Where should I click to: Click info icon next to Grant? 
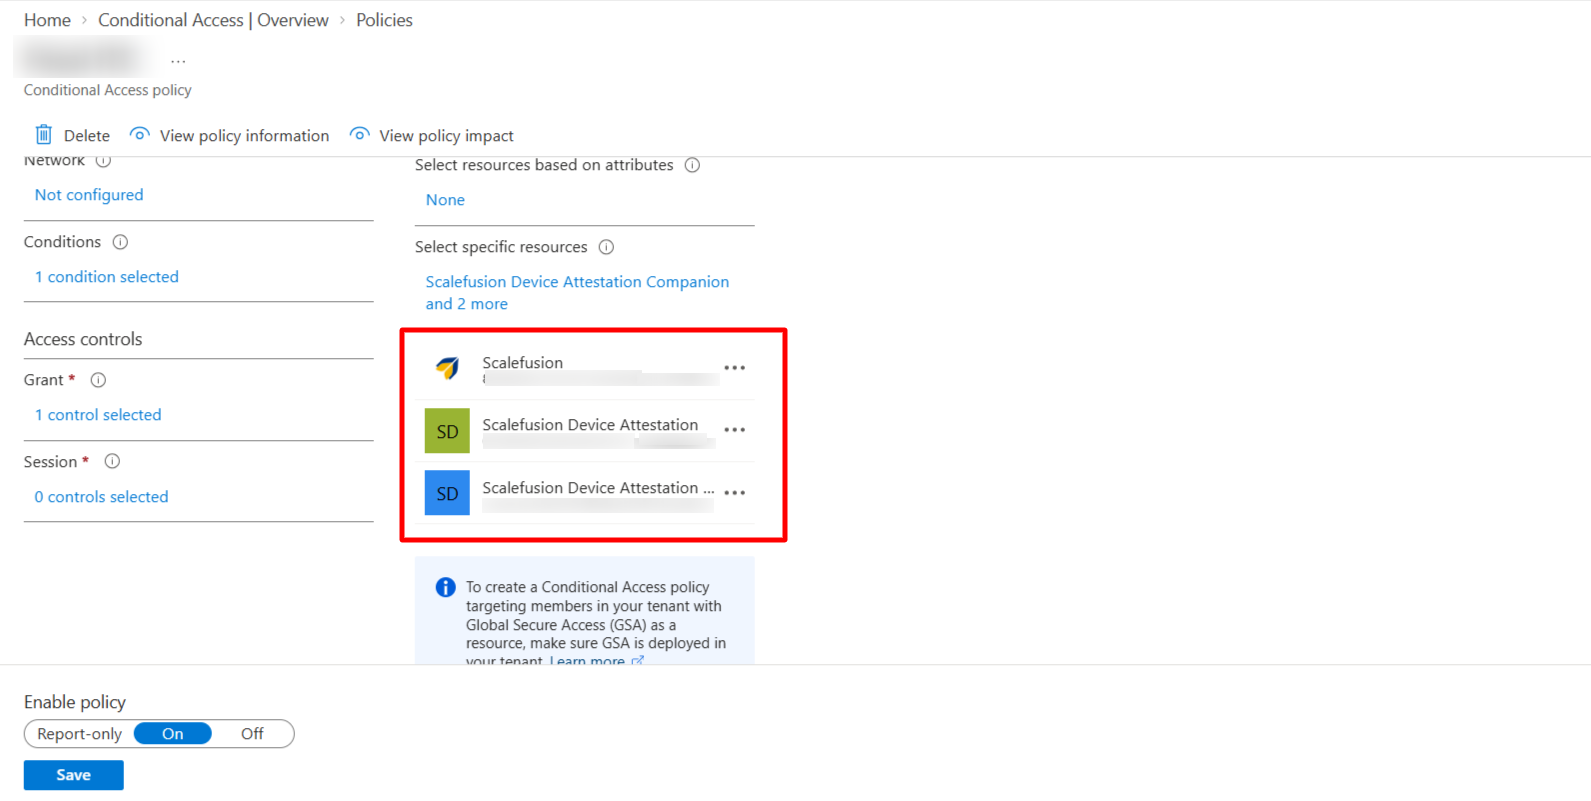(98, 380)
